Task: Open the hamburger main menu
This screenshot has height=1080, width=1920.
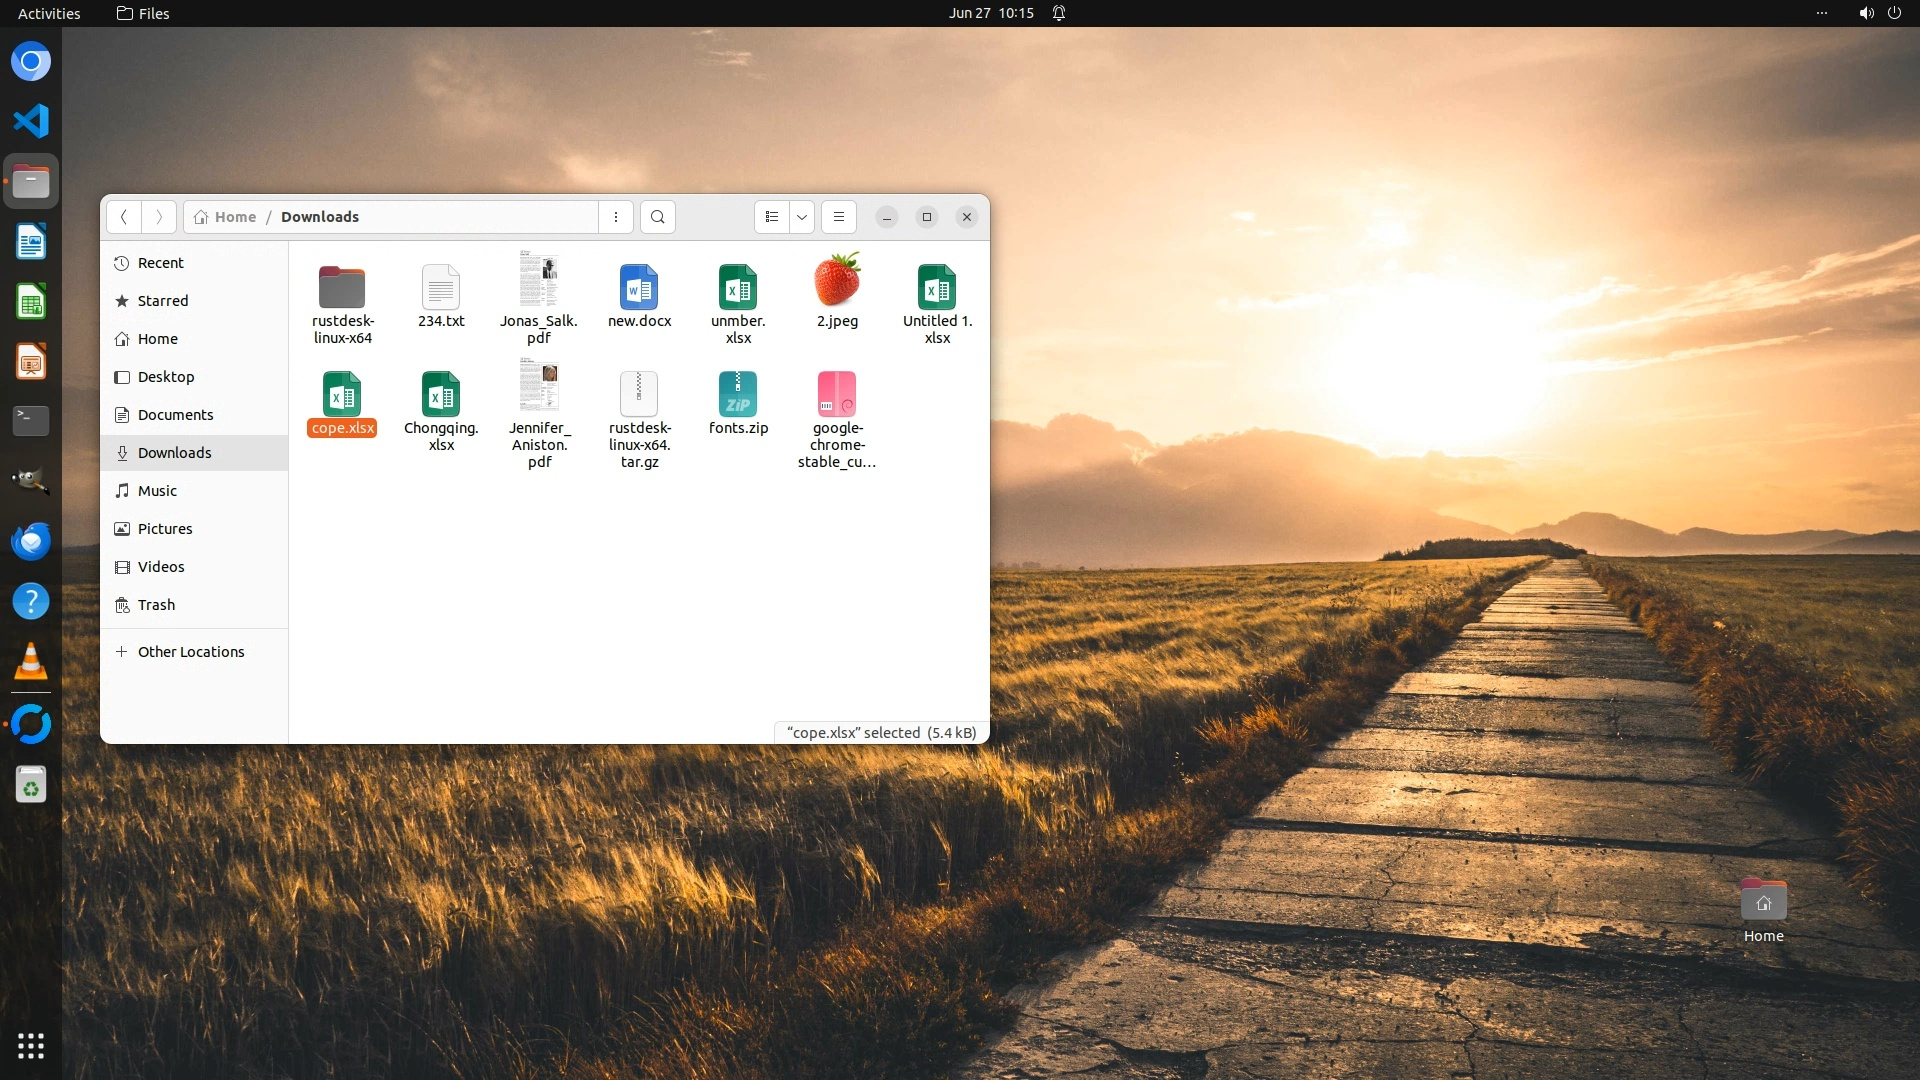Action: point(838,217)
